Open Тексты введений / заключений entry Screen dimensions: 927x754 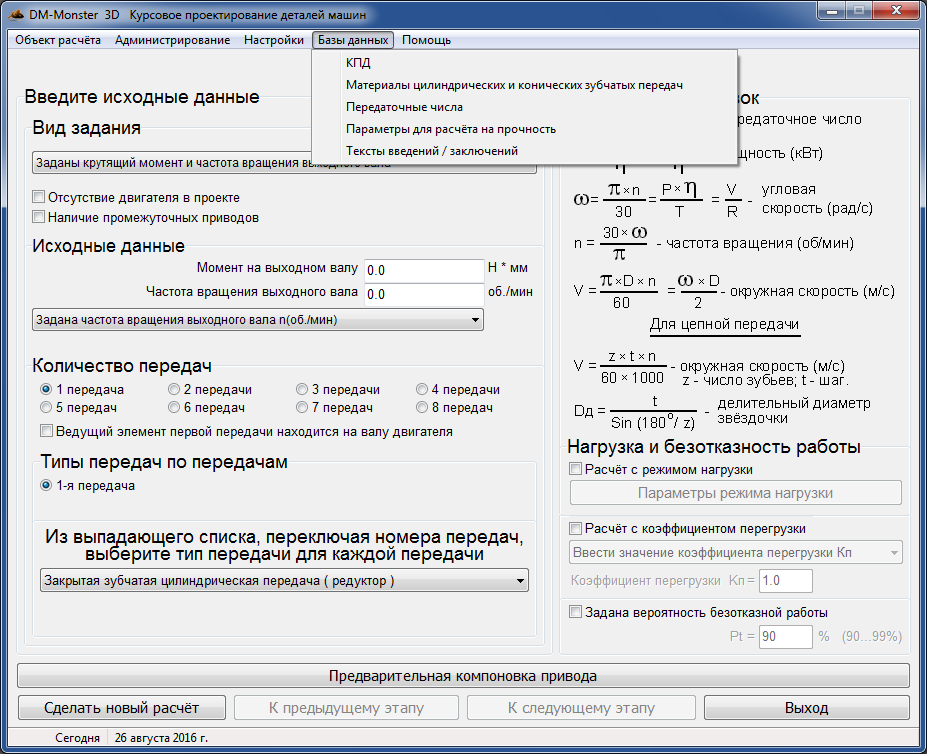[524, 151]
